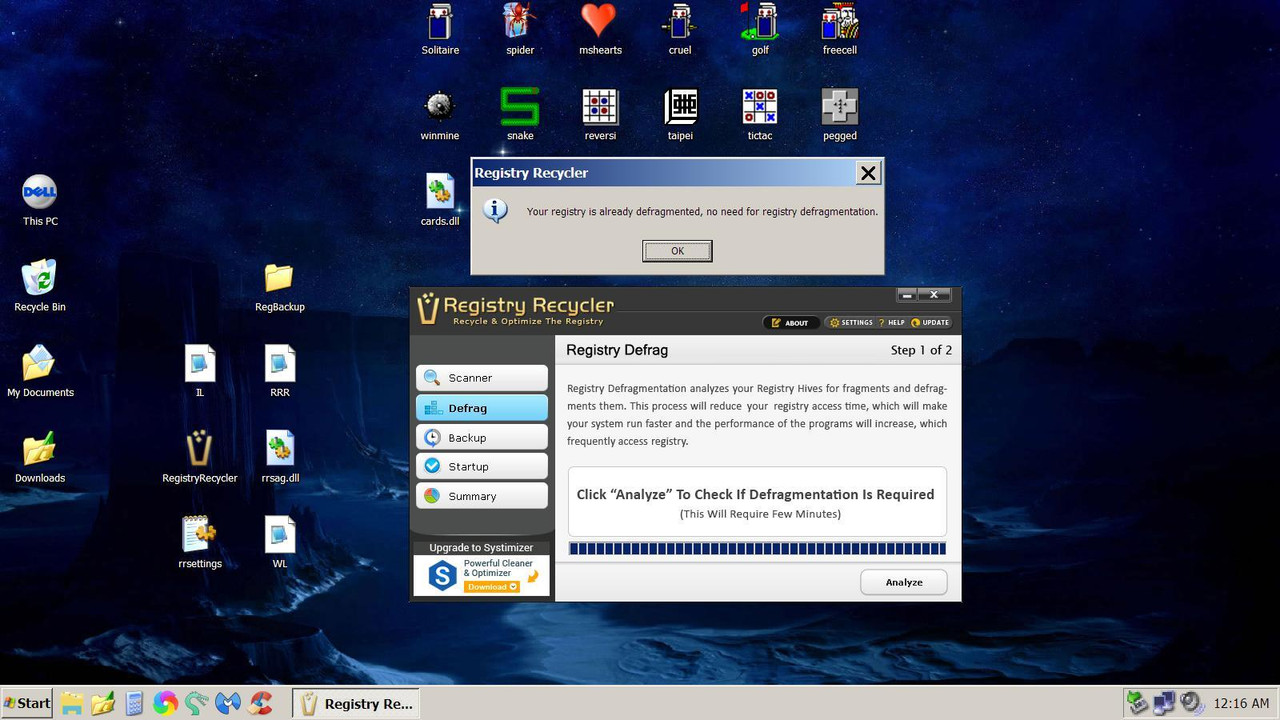Select rrsag.dll file icon
Viewport: 1280px width, 720px height.
click(280, 457)
